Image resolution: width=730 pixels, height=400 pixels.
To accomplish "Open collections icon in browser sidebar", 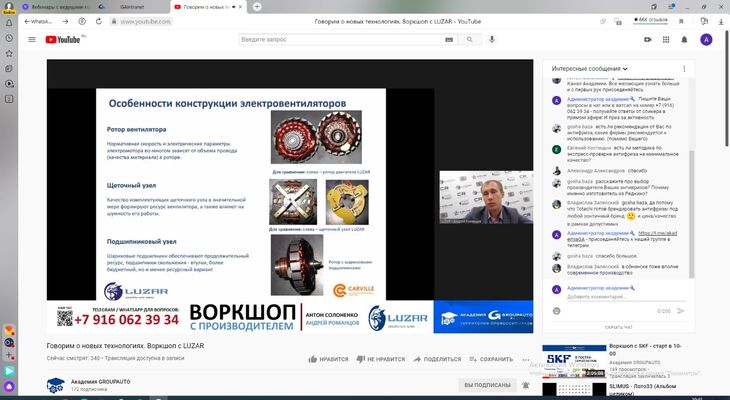I will 9,68.
